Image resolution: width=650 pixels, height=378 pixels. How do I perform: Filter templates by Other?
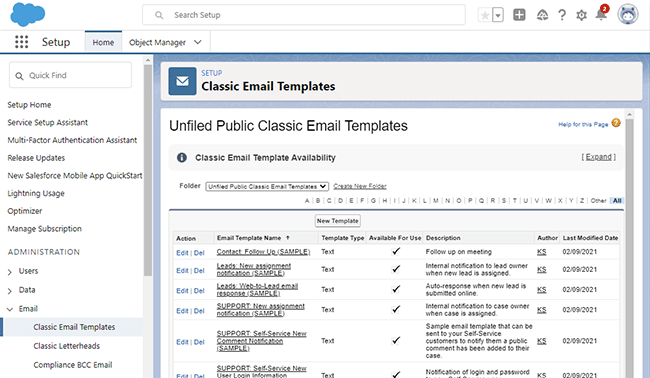[598, 201]
